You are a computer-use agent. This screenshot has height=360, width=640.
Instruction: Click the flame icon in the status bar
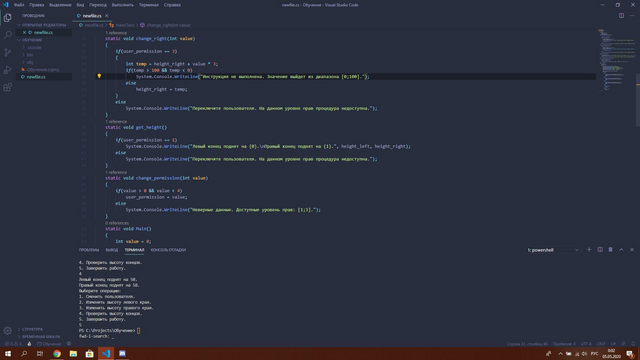click(29, 344)
